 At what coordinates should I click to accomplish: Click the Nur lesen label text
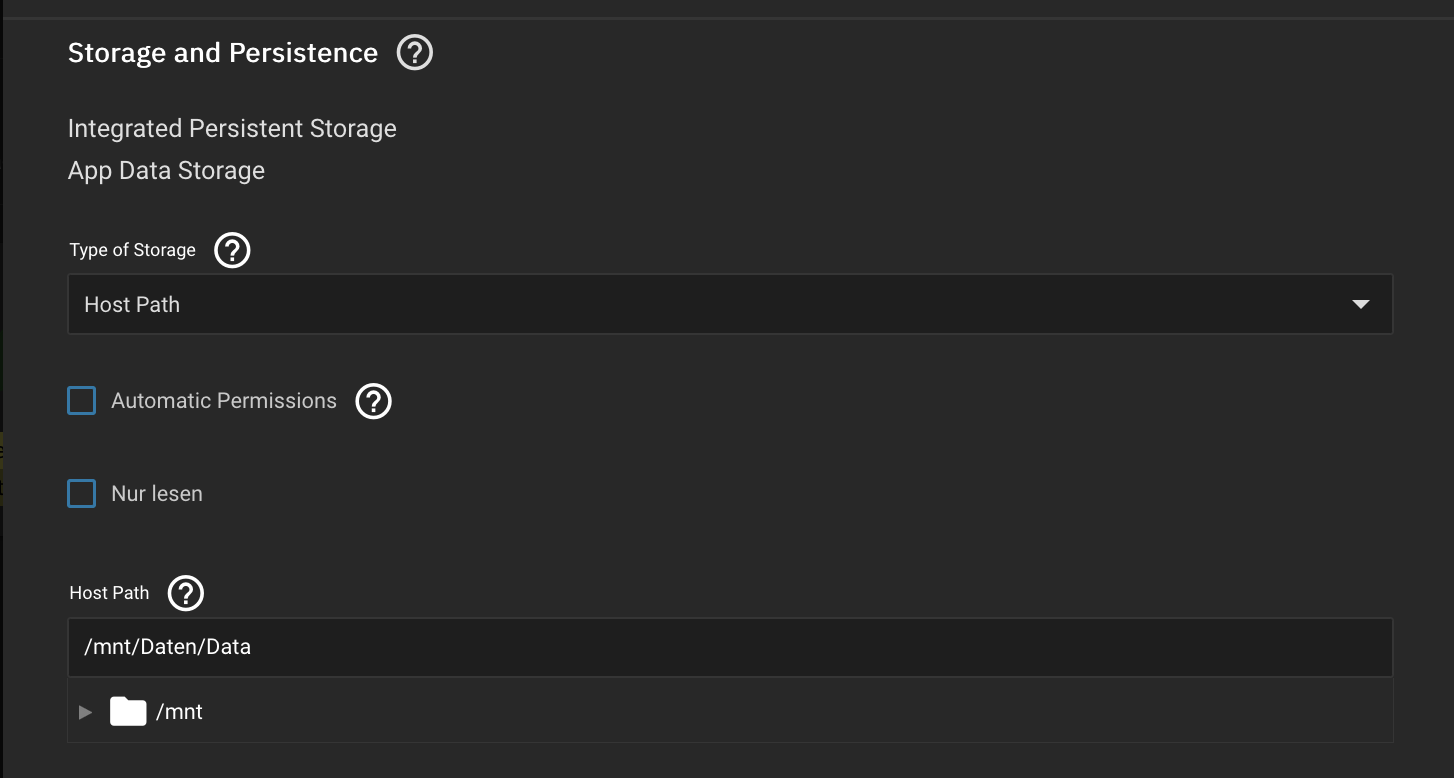tap(157, 494)
